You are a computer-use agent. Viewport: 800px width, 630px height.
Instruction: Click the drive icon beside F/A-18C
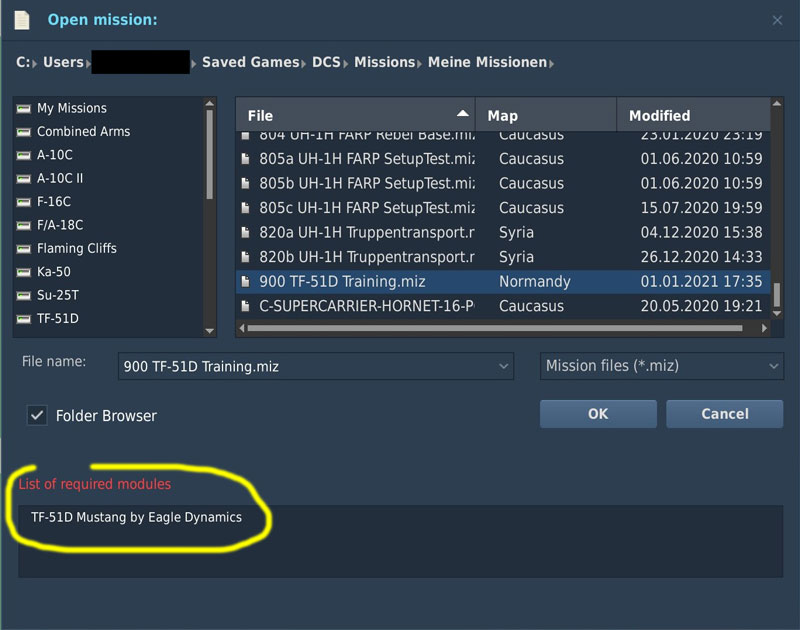pos(23,225)
